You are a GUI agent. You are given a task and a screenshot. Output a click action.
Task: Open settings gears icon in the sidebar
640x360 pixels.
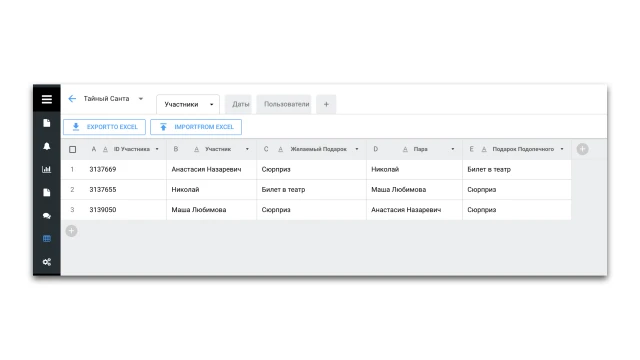pyautogui.click(x=47, y=262)
